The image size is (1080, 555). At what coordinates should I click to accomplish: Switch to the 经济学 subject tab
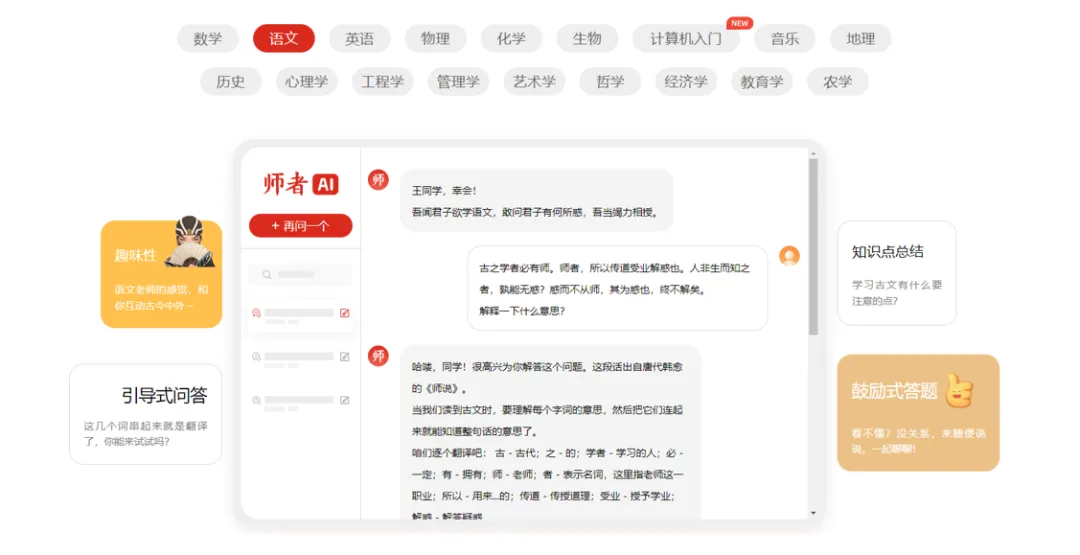pos(686,82)
